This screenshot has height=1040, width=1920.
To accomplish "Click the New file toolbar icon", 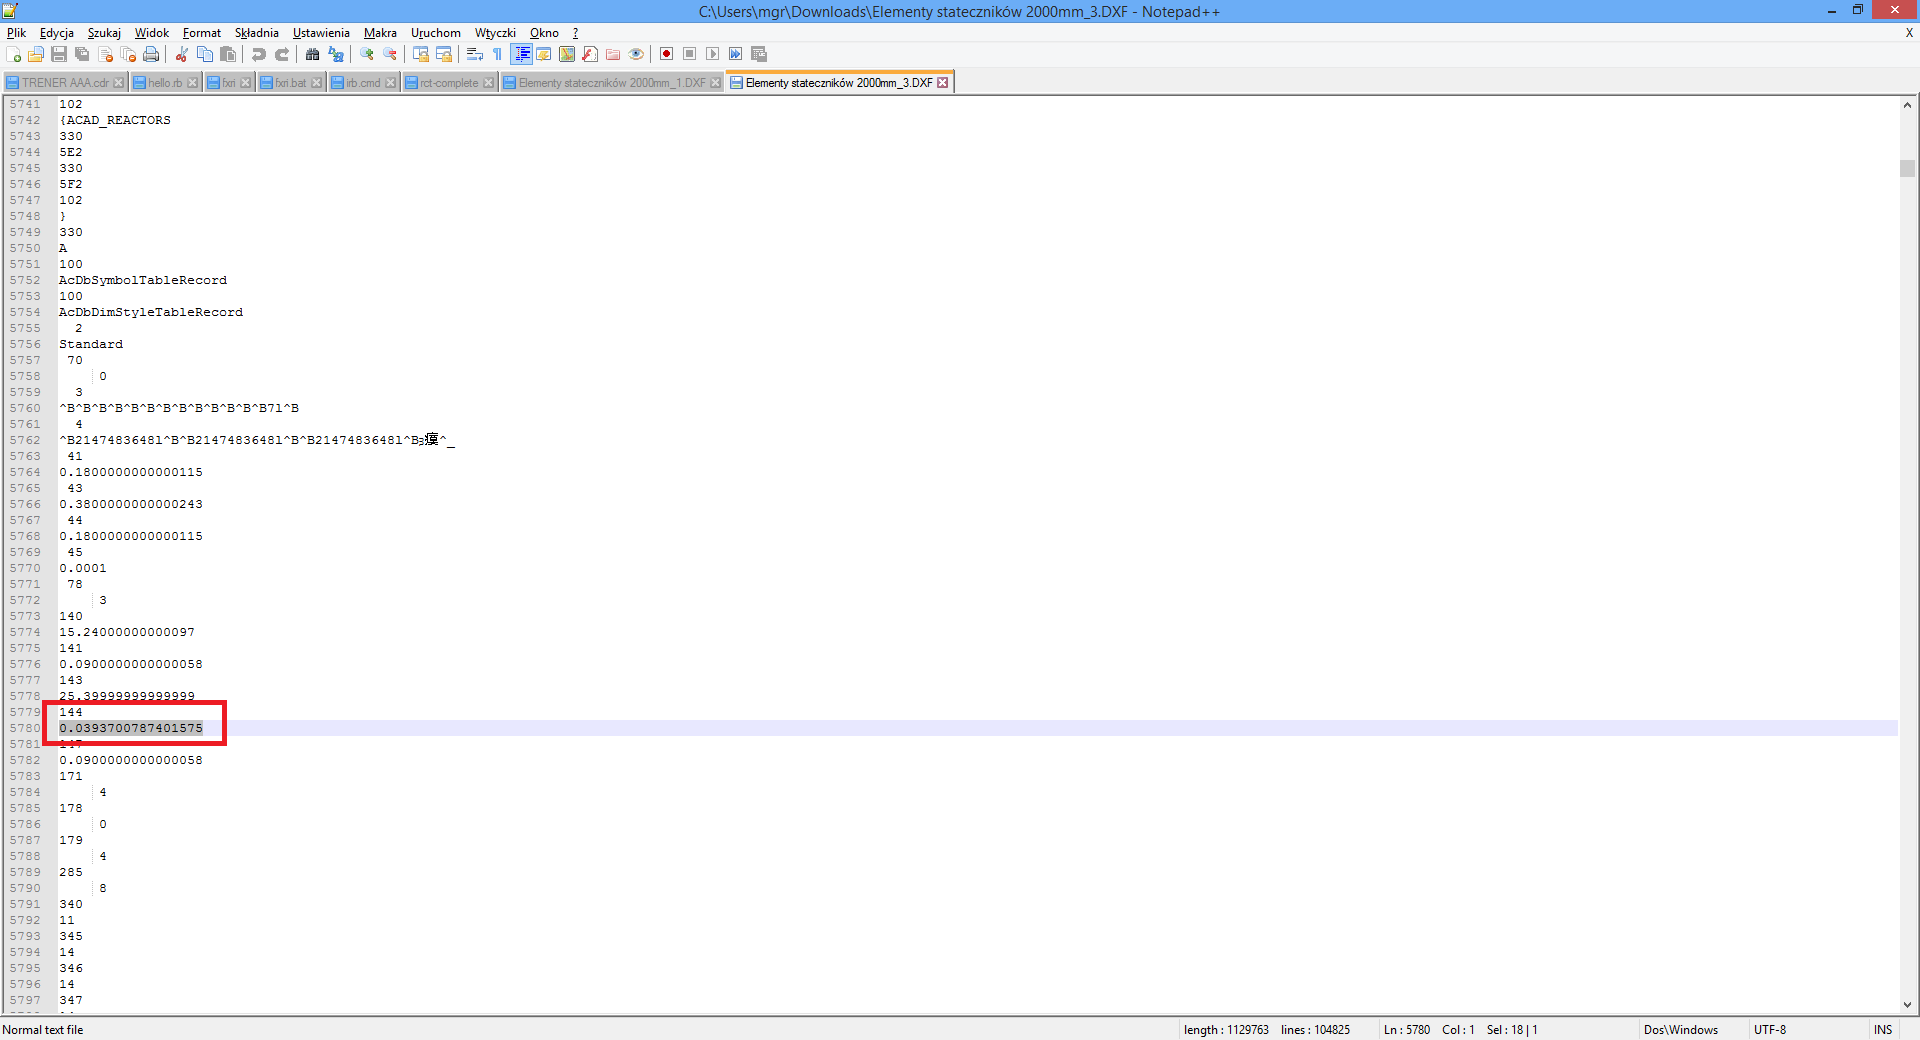I will click(13, 54).
